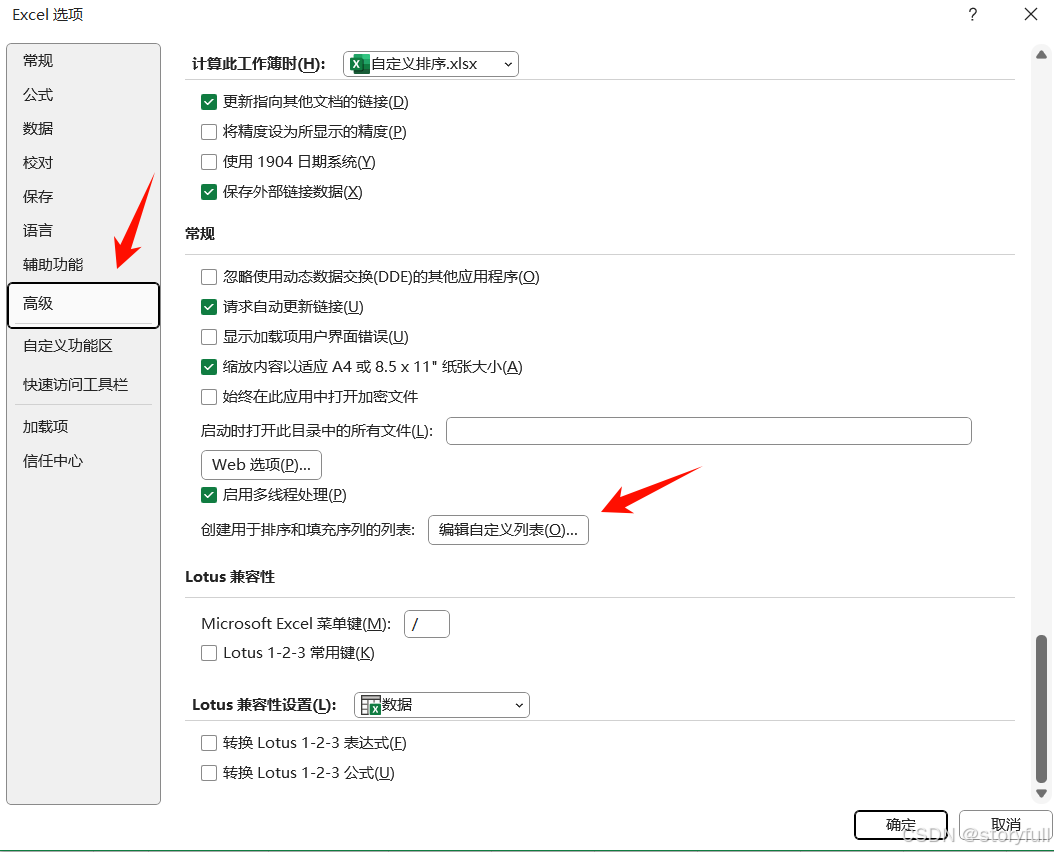The width and height of the screenshot is (1054, 852).
Task: Enable 忽略使用动态数据交换(DDE) checkbox
Action: (x=209, y=277)
